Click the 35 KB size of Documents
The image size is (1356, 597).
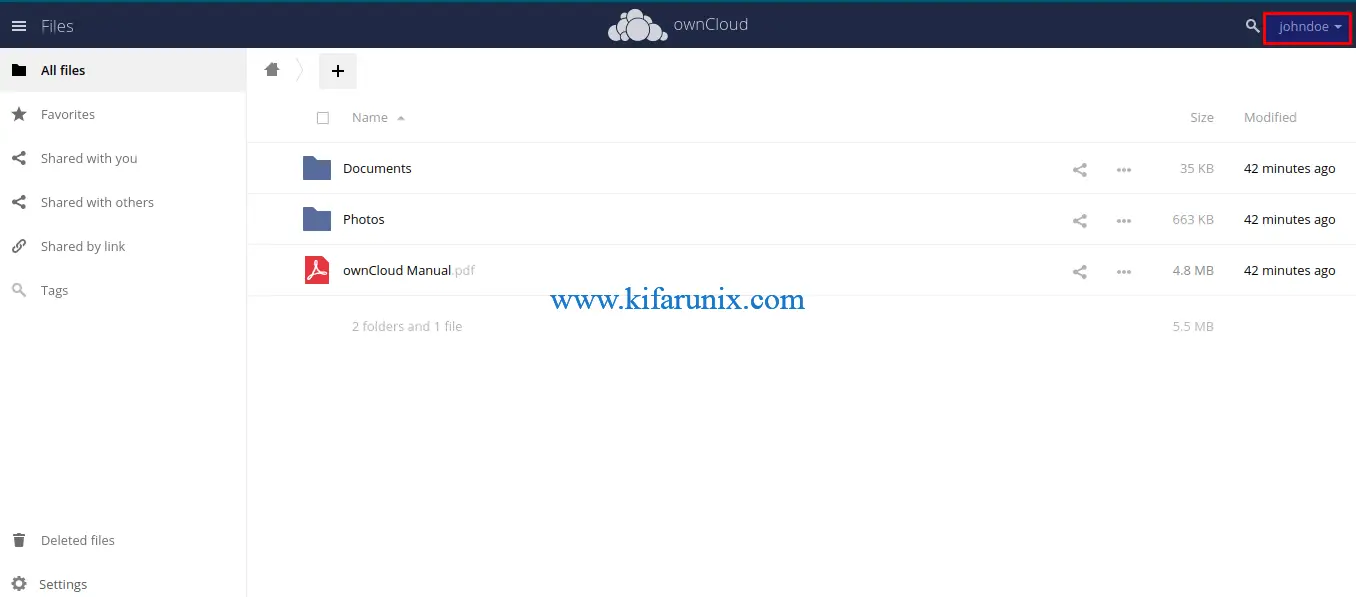[1197, 169]
